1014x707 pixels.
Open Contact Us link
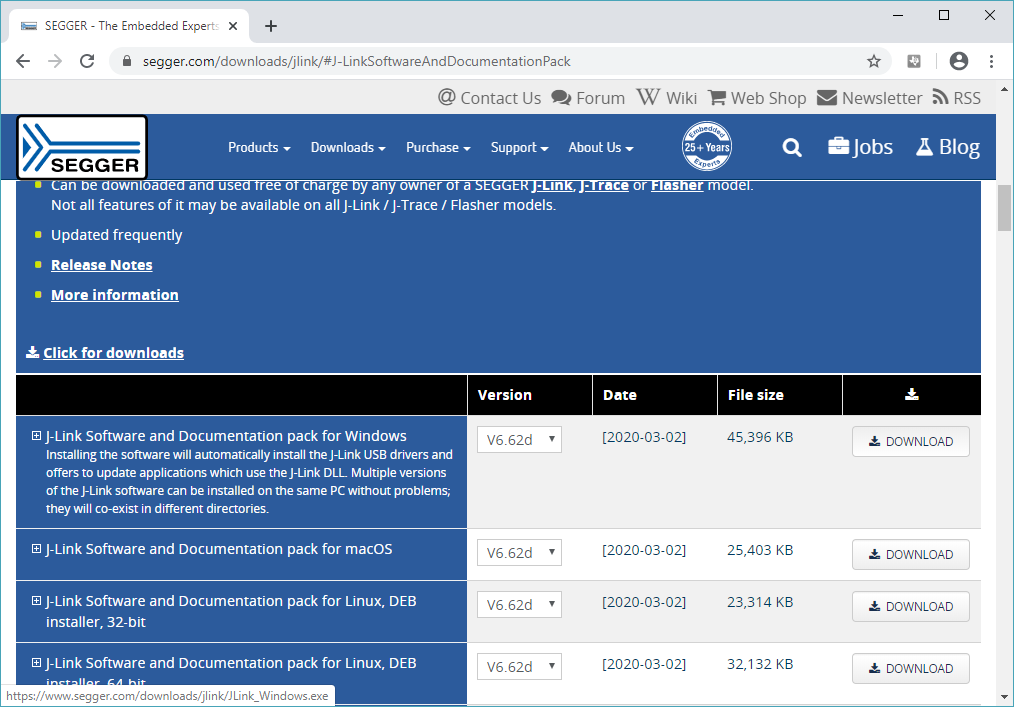[490, 98]
